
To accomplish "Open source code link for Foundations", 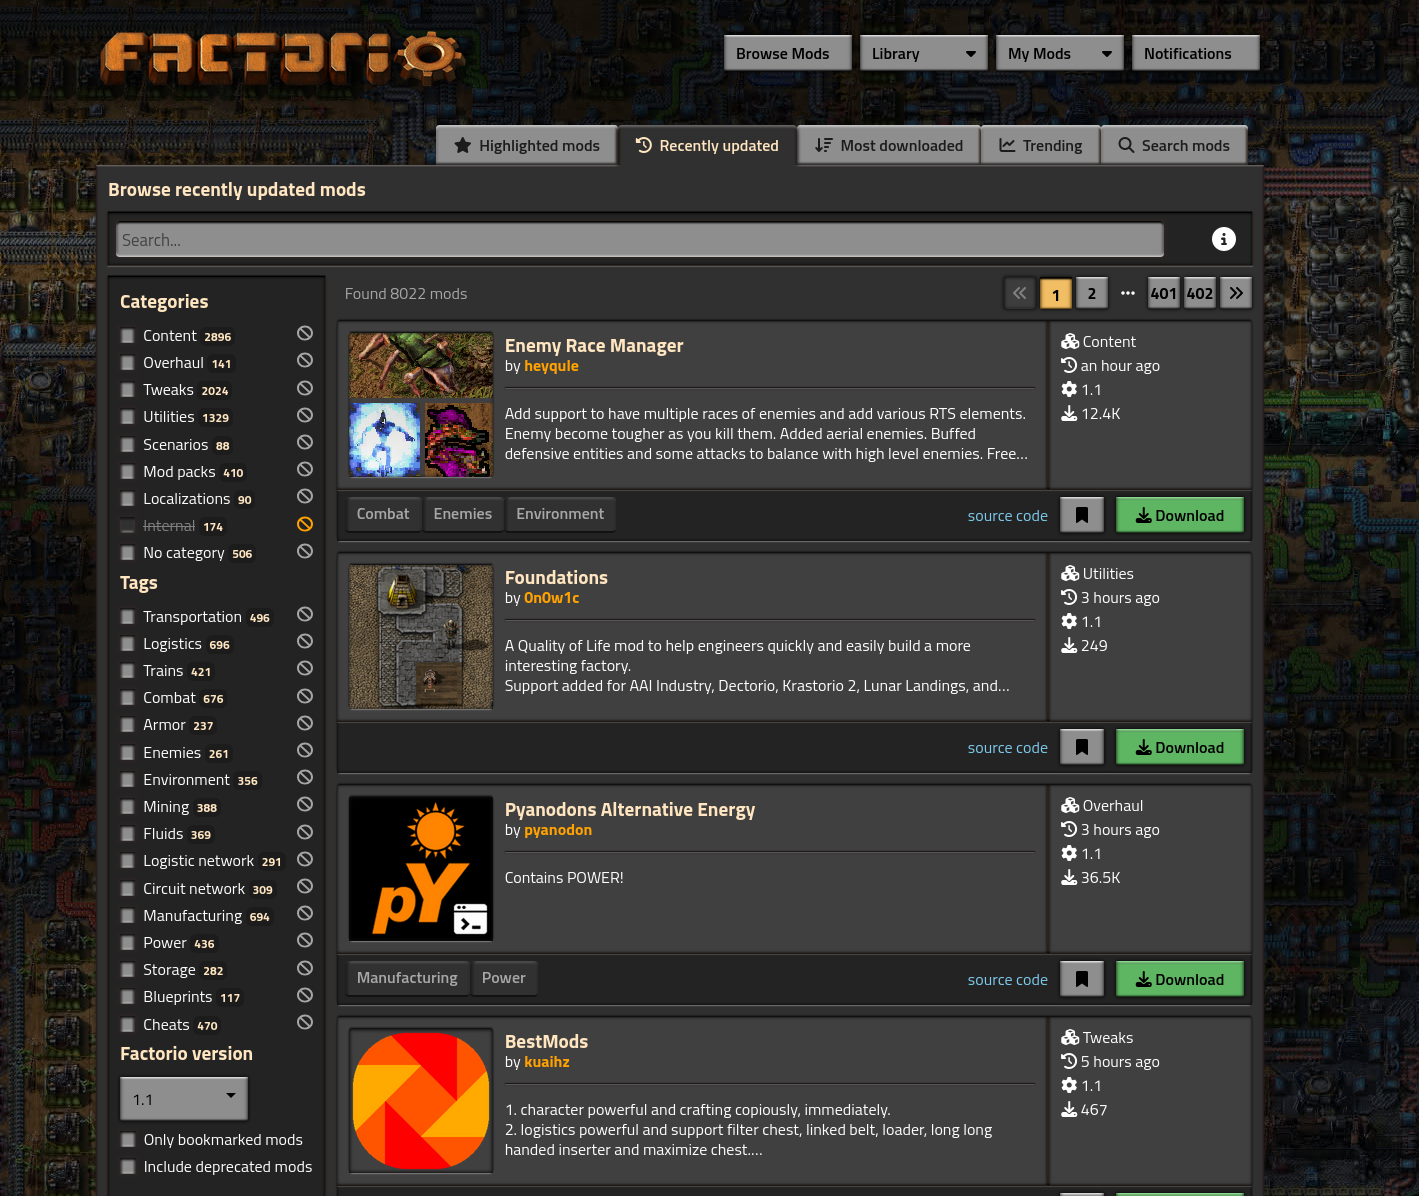I will [1007, 748].
